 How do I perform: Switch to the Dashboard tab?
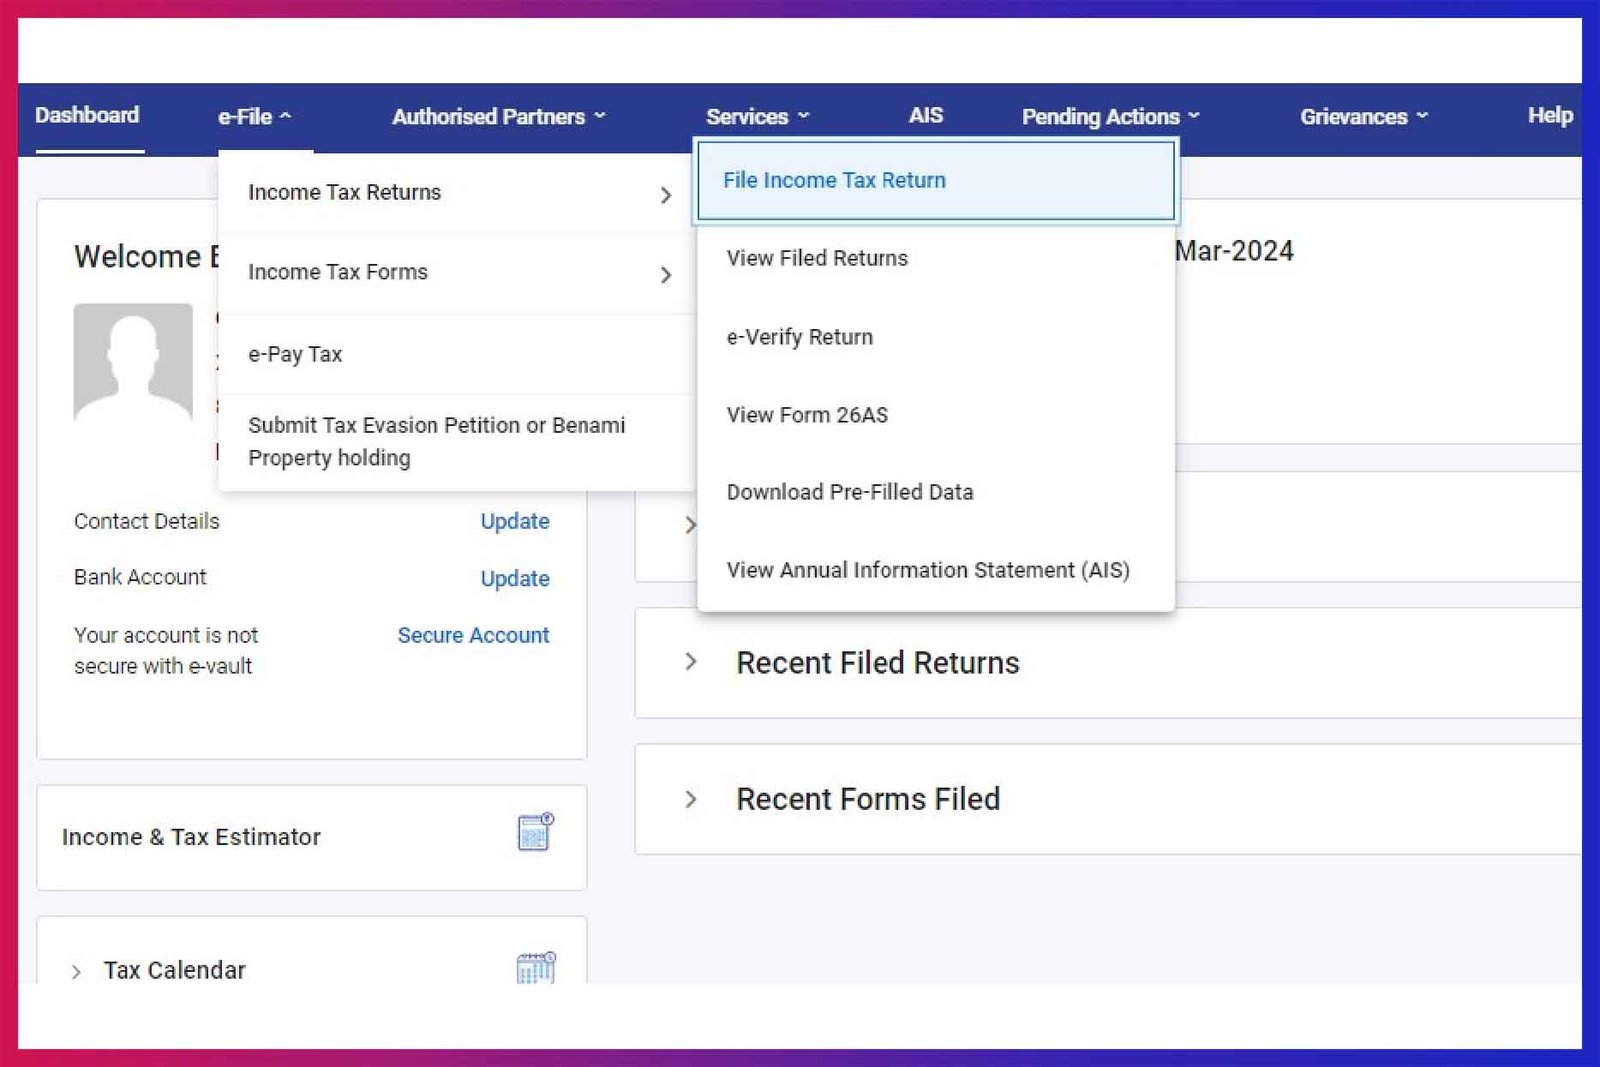pos(86,115)
